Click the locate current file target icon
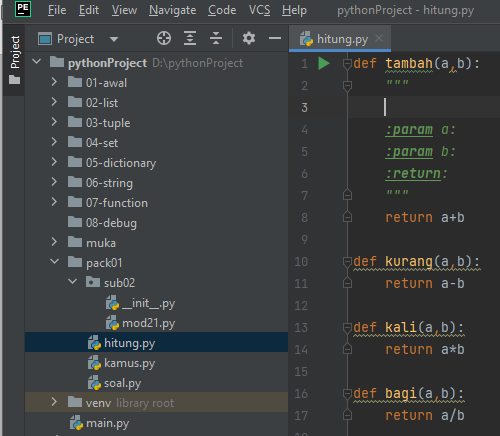The image size is (500, 436). [164, 38]
